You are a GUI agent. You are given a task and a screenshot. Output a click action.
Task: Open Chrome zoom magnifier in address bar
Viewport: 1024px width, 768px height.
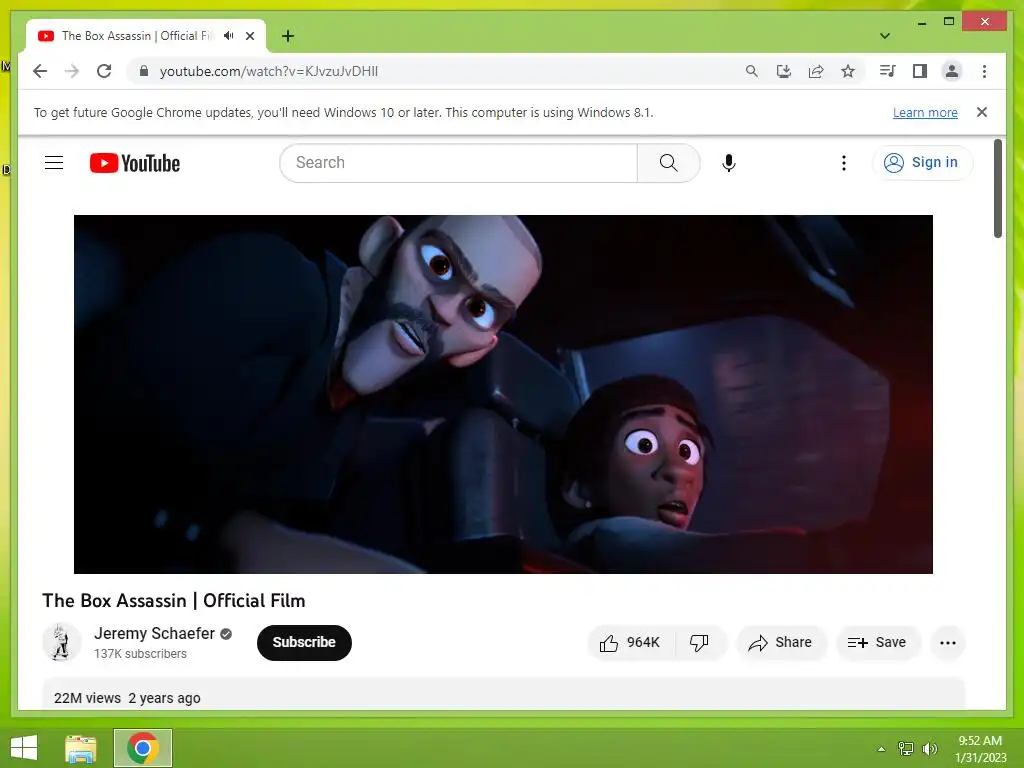click(752, 71)
